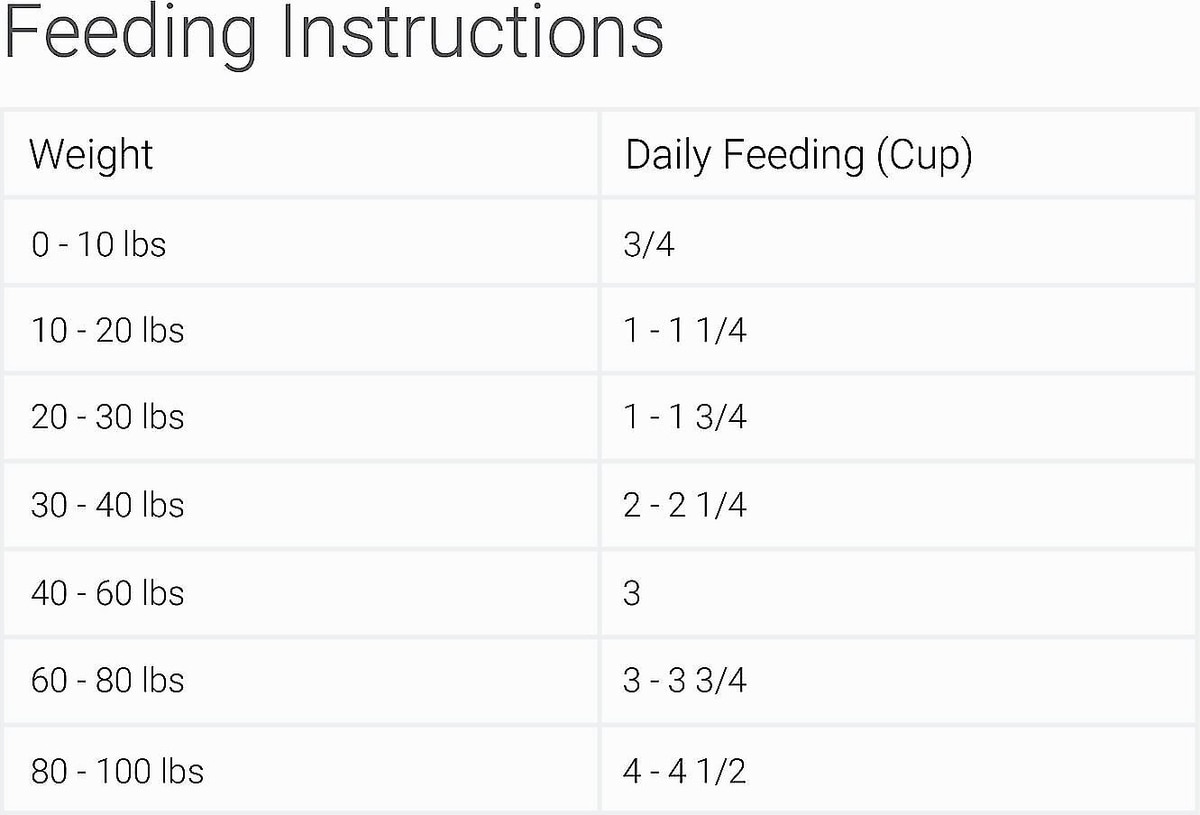Select the '60 - 80 lbs' weight cell
1200x815 pixels.
pyautogui.click(x=107, y=681)
